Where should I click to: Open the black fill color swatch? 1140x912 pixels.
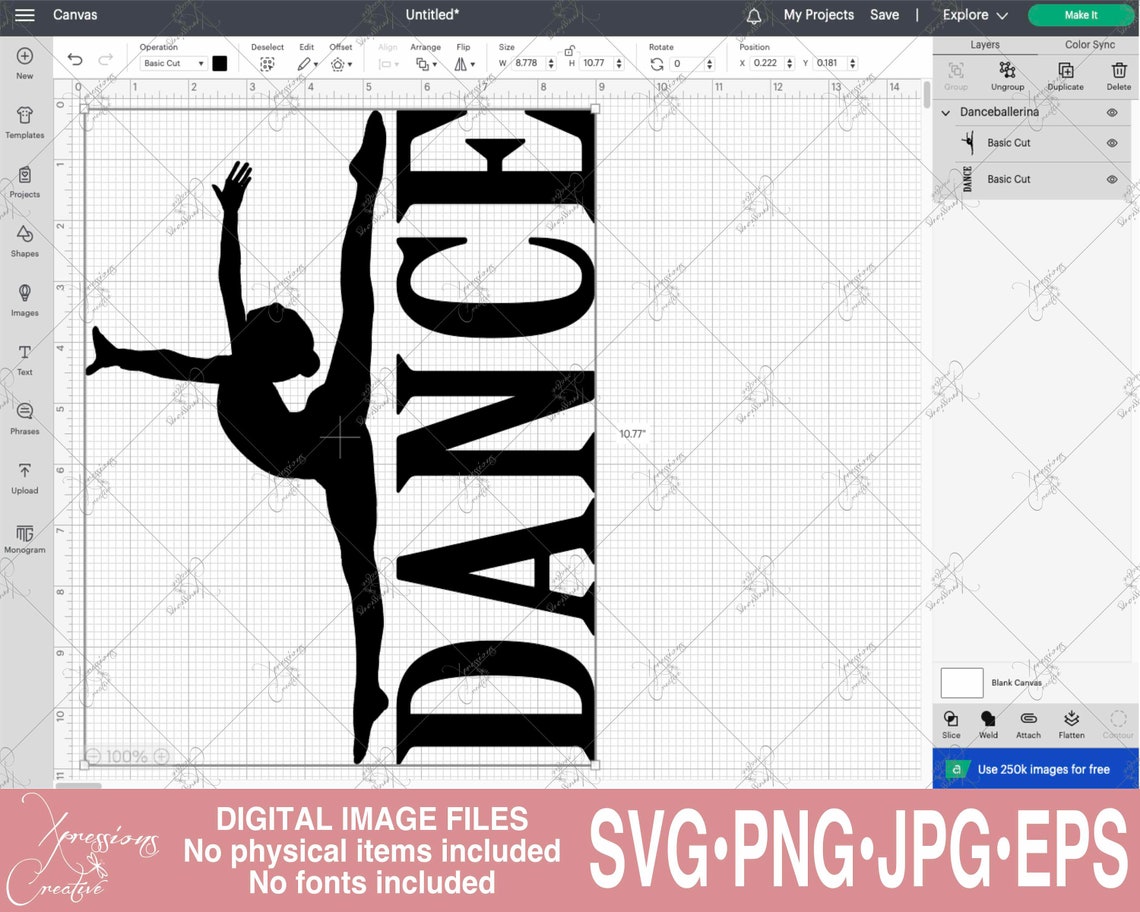click(x=219, y=62)
